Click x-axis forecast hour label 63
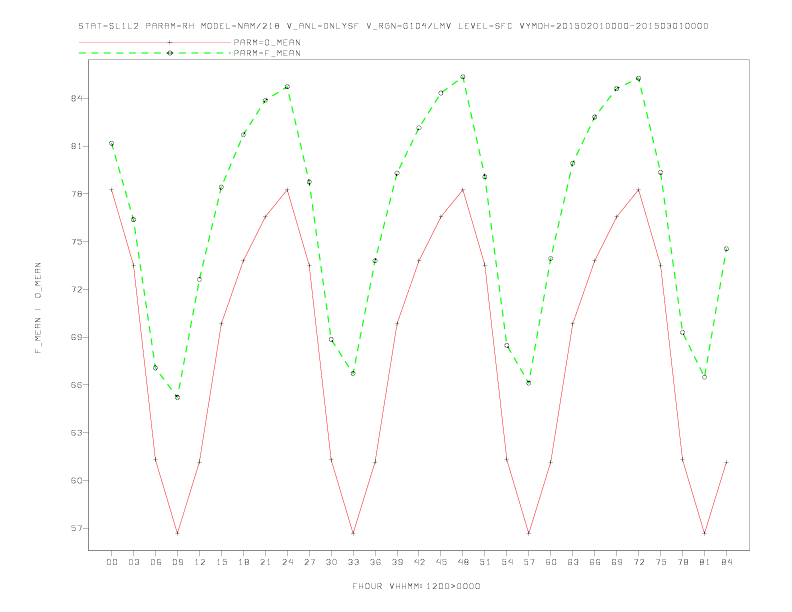Screen dimensions: 792x612 tap(573, 562)
